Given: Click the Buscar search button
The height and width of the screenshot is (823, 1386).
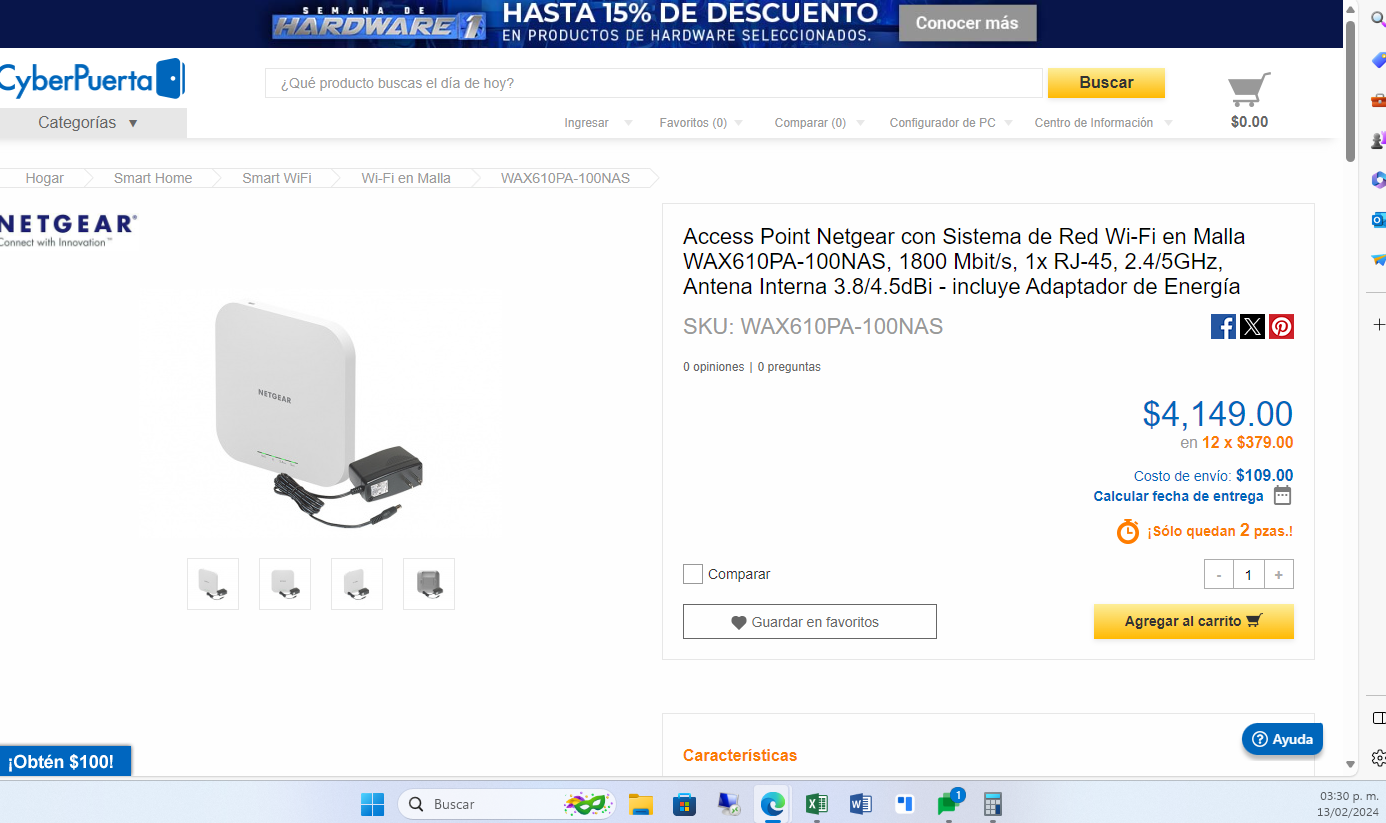Looking at the screenshot, I should point(1106,83).
